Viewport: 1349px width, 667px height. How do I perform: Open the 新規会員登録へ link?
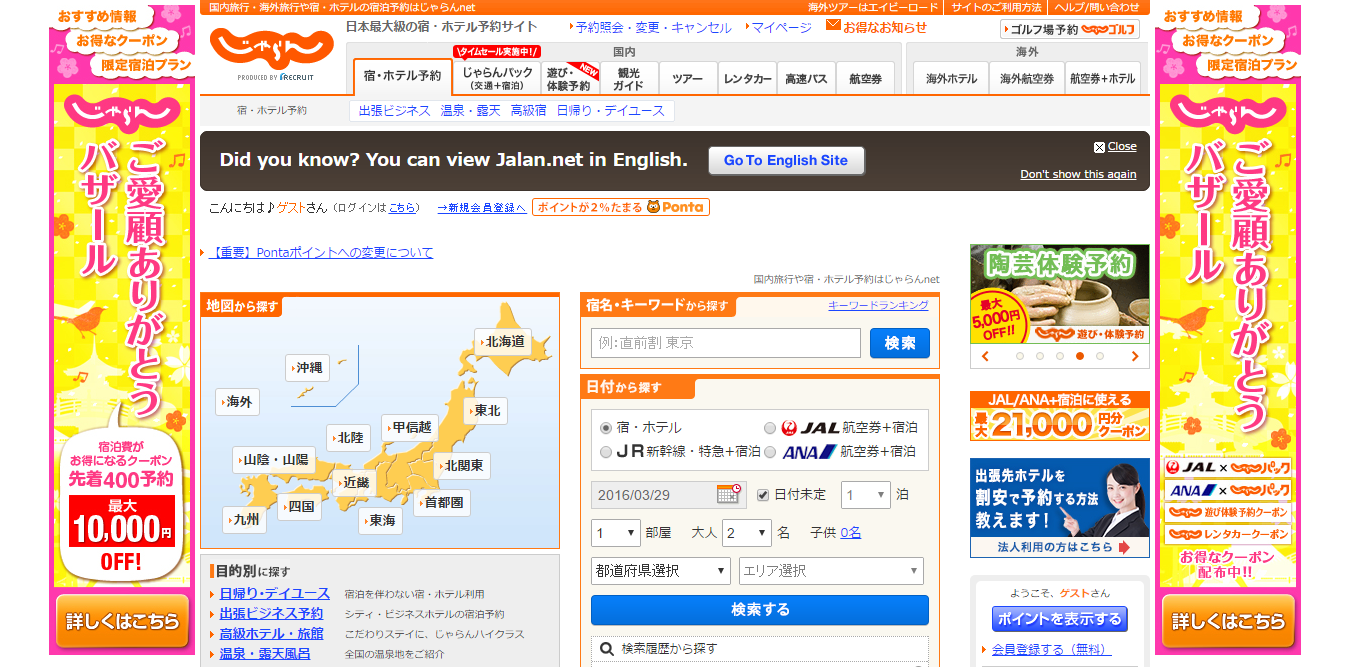(482, 208)
